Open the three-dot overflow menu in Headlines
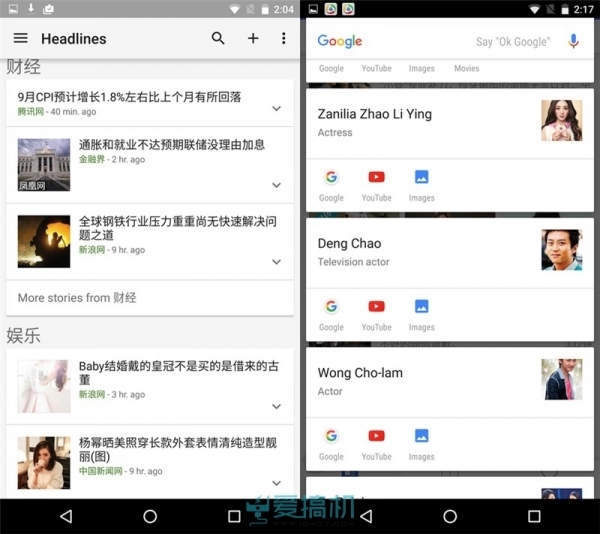This screenshot has height=534, width=600. (x=284, y=38)
